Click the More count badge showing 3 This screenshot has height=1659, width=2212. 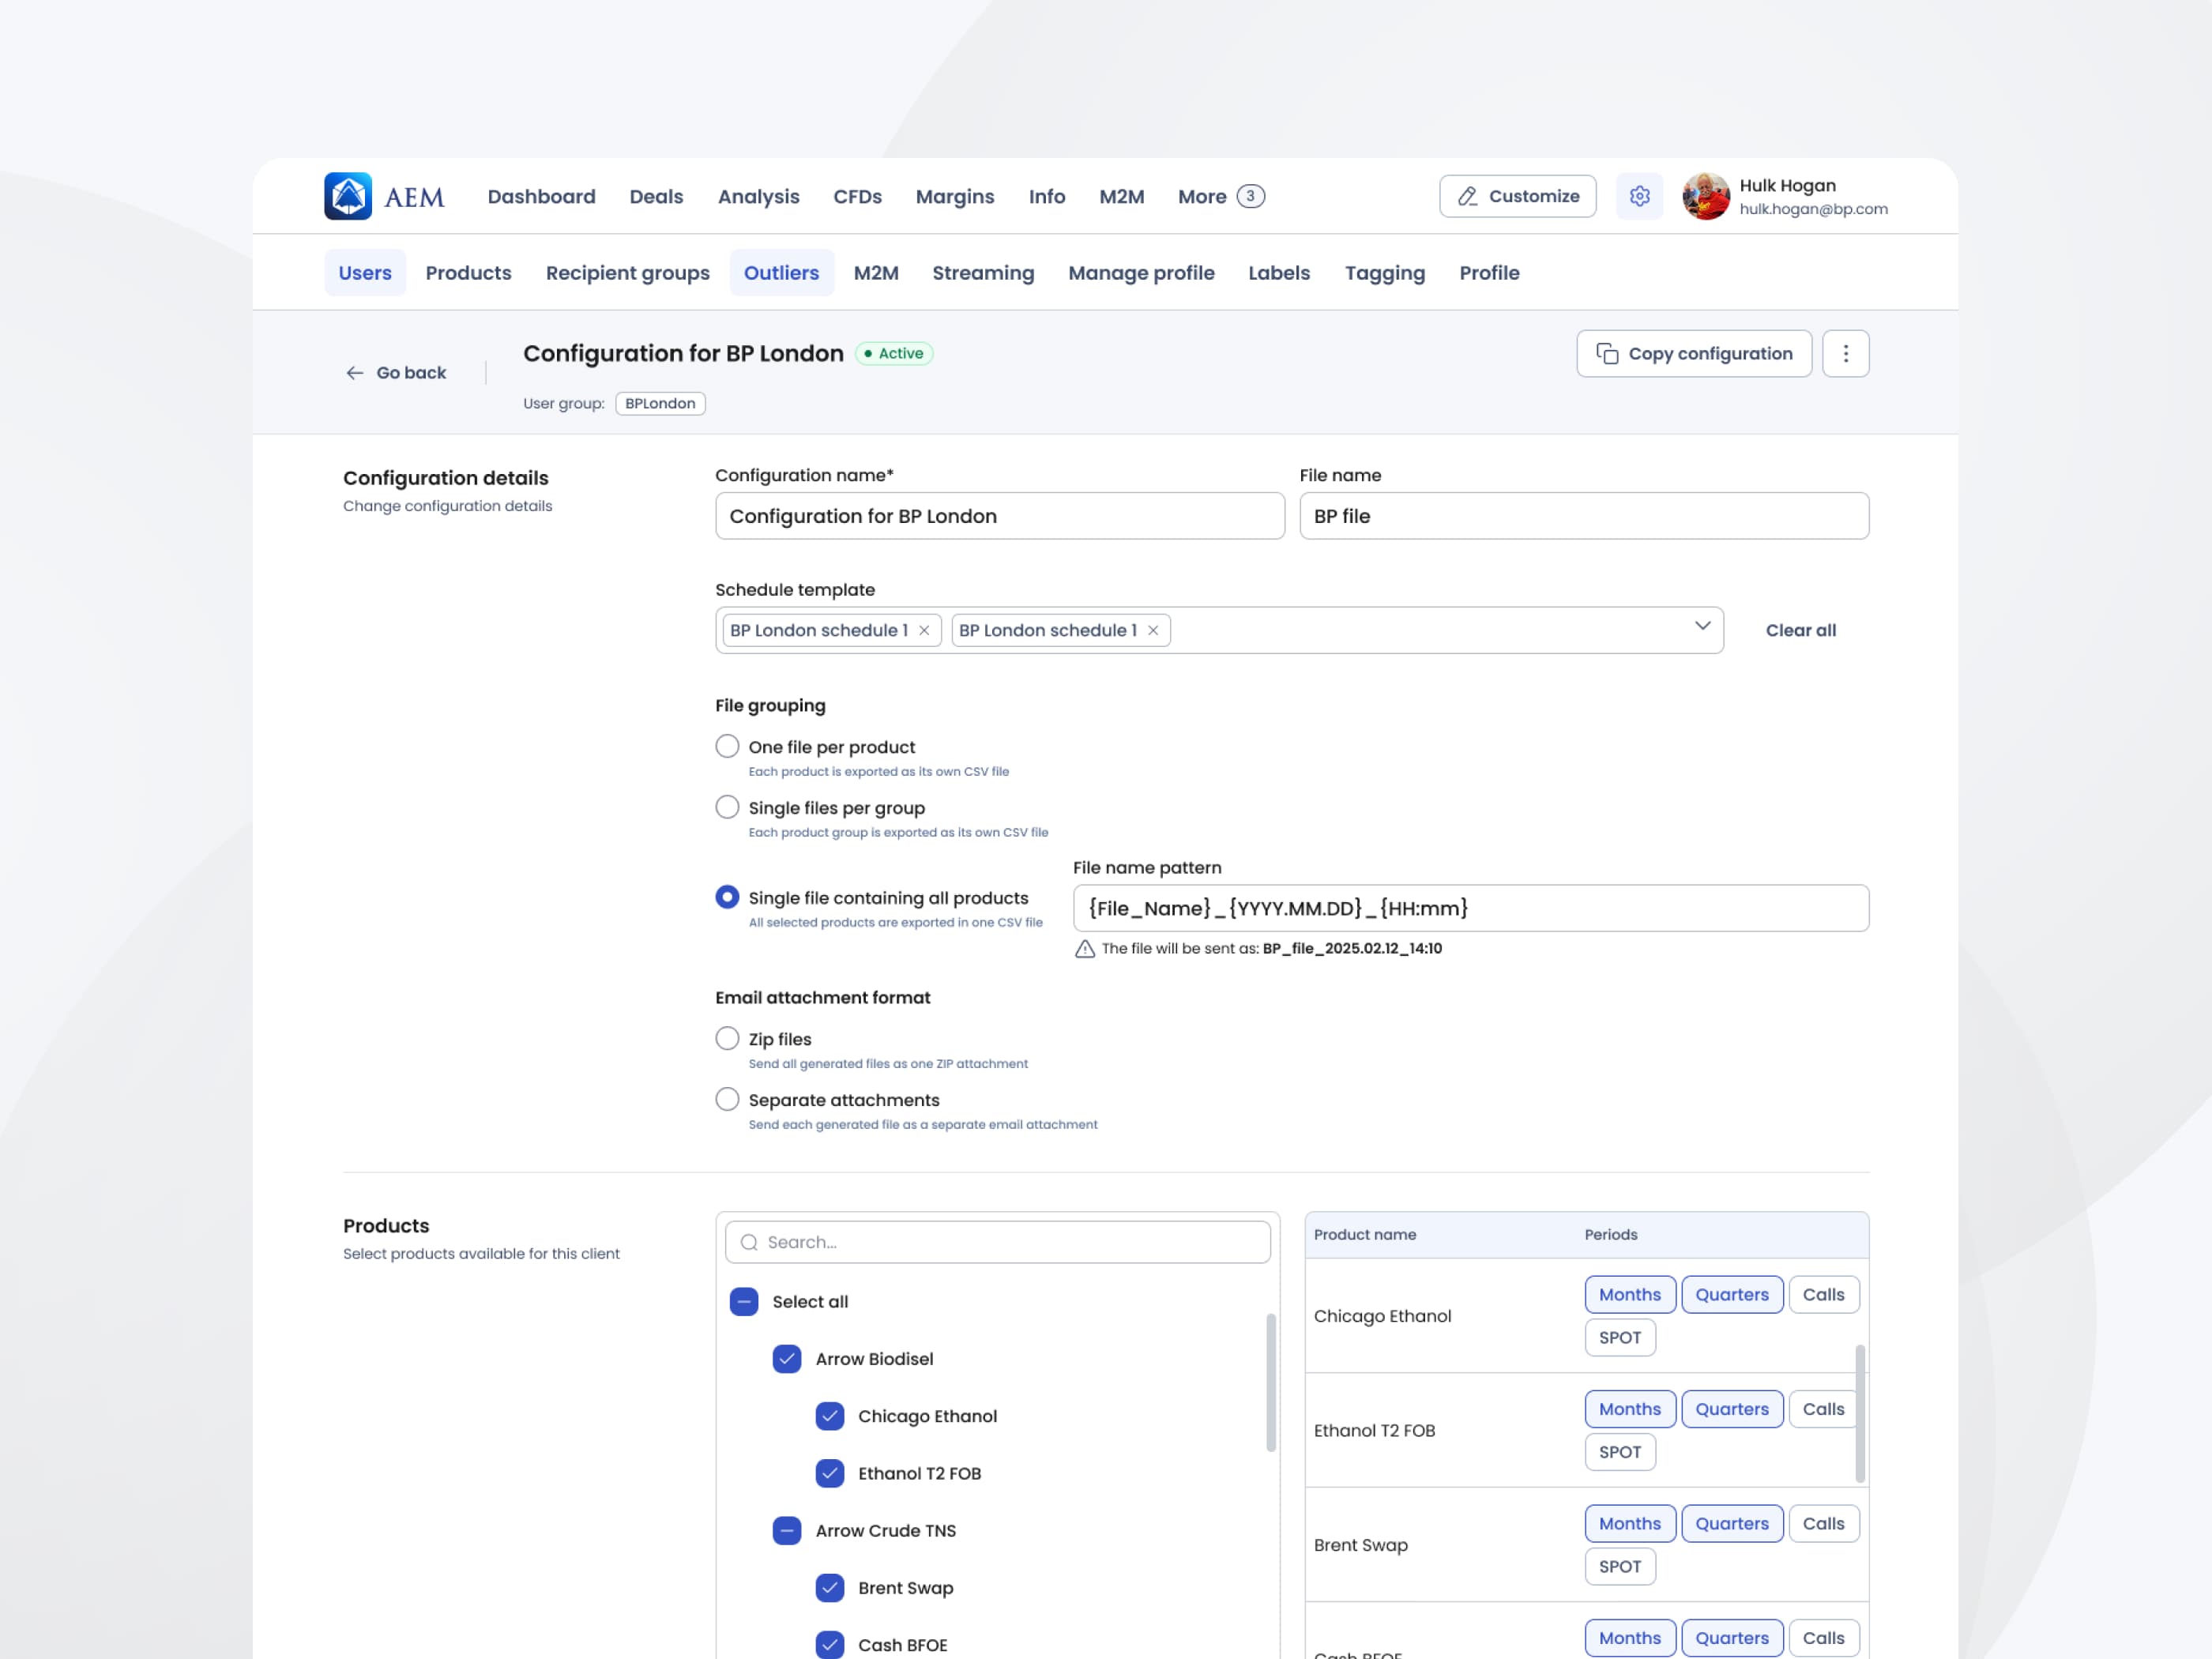(1250, 196)
